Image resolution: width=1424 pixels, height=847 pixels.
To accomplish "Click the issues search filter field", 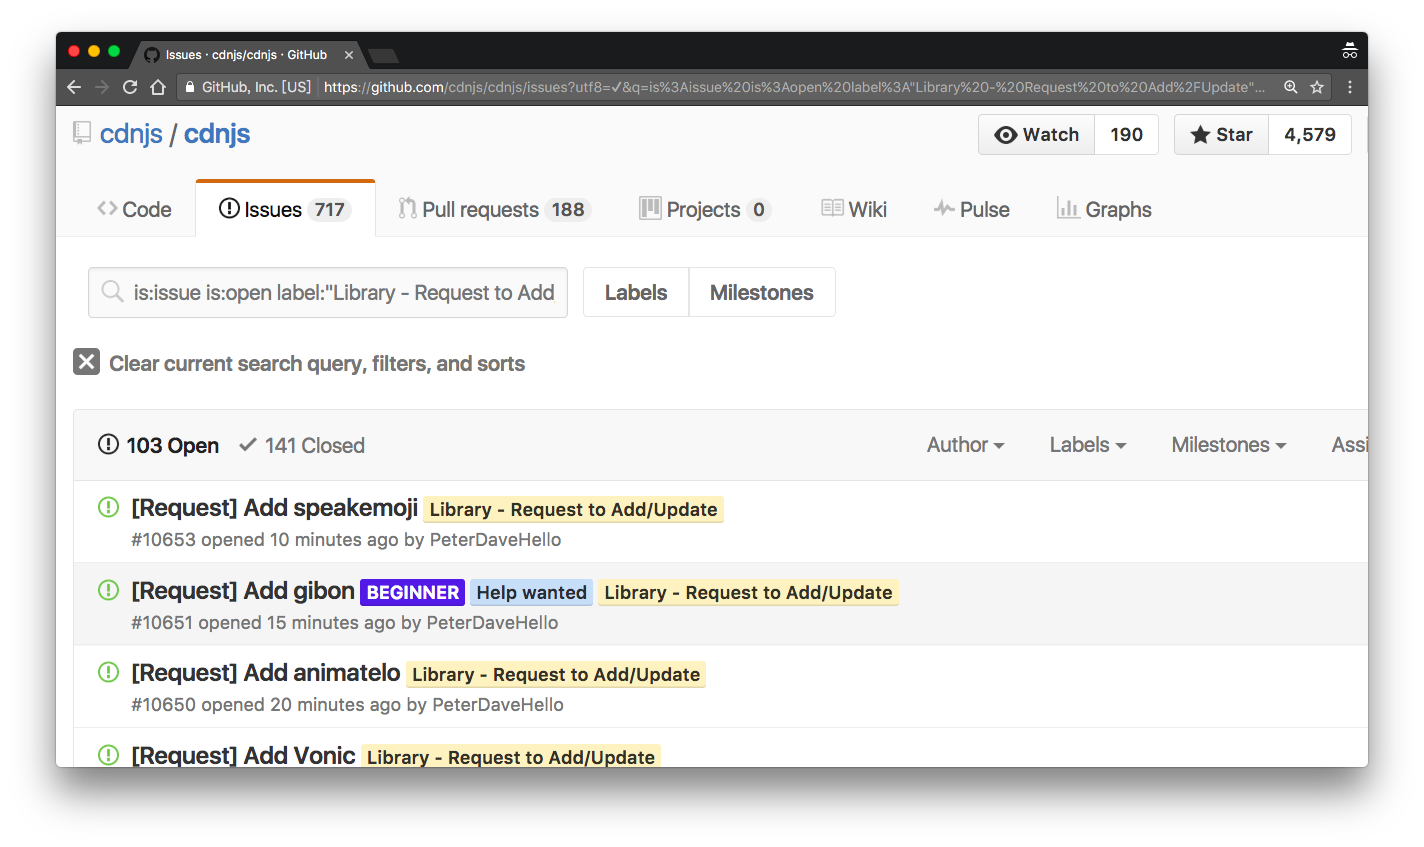I will click(x=328, y=292).
